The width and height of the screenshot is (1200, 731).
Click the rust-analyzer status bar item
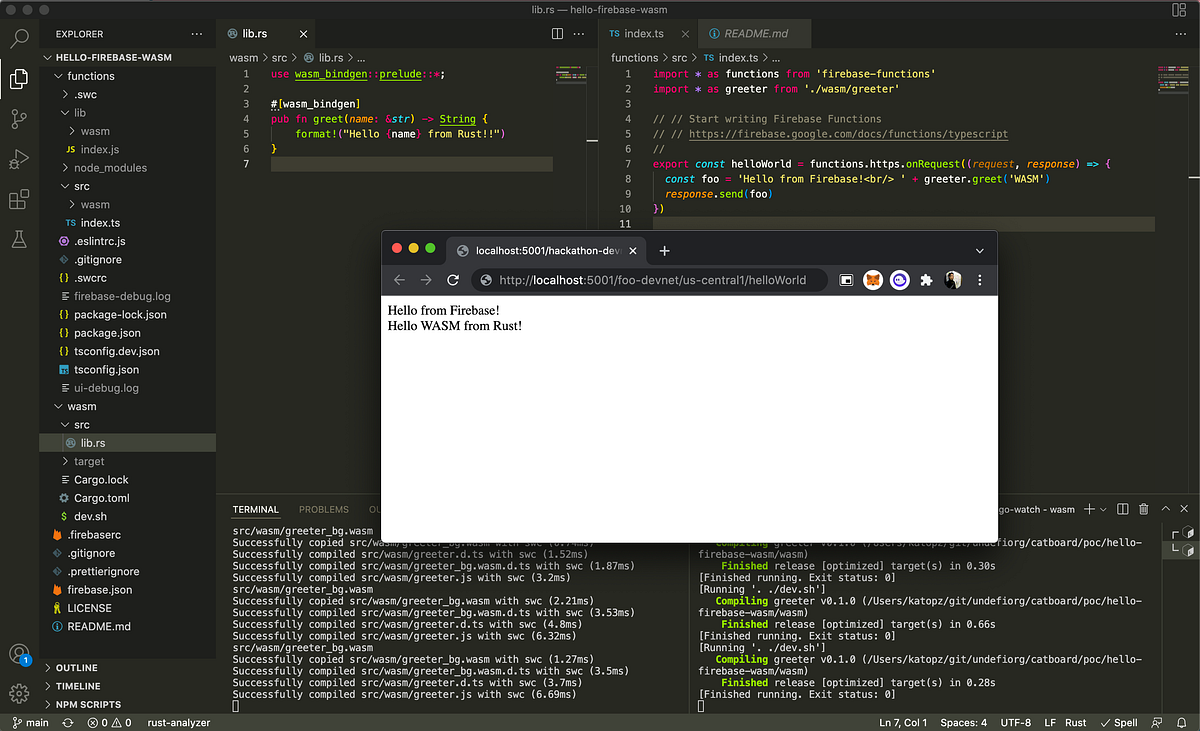click(x=177, y=722)
